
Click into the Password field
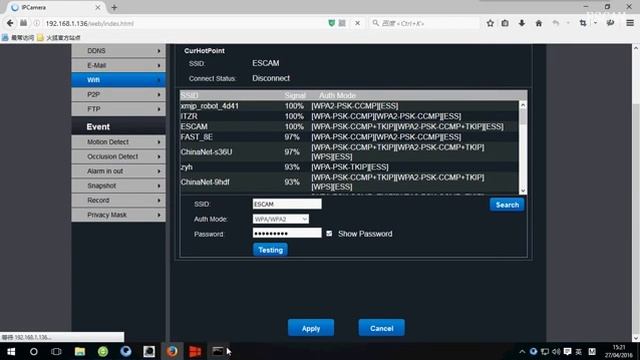[x=287, y=233]
